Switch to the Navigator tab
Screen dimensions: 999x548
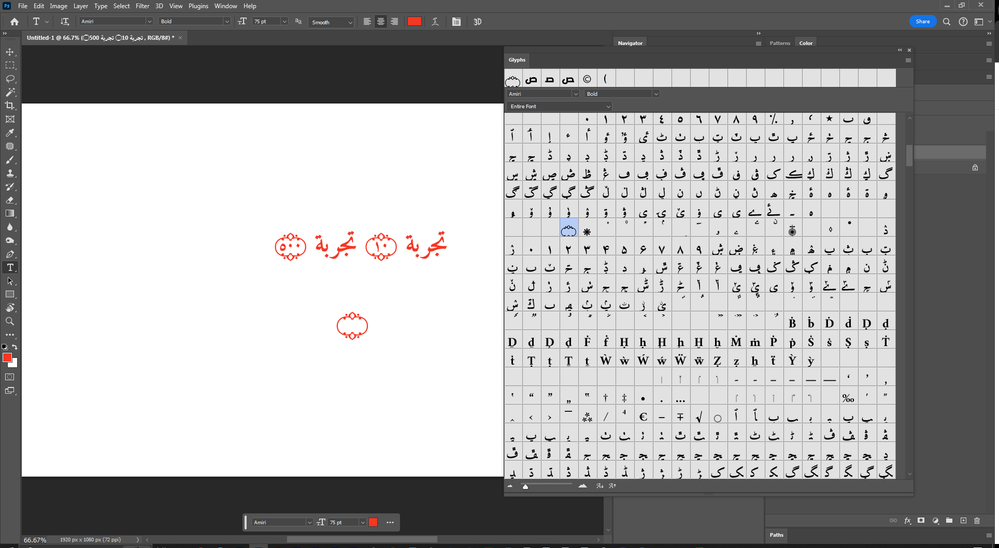(630, 43)
